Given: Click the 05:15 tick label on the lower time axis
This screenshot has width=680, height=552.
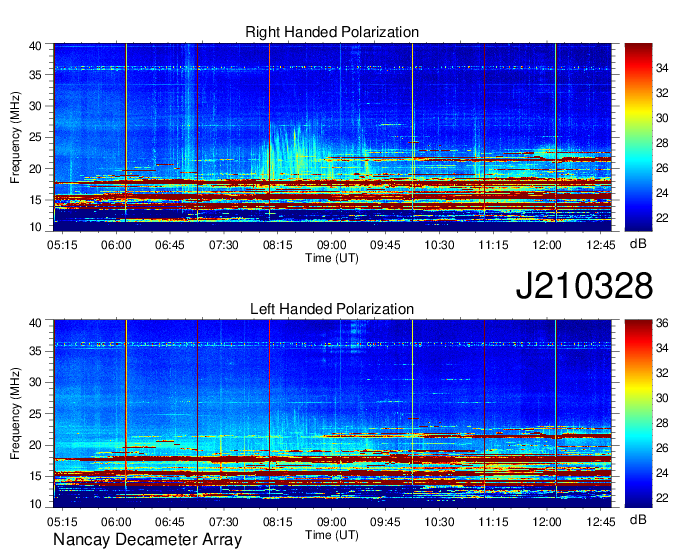Looking at the screenshot, I should pyautogui.click(x=62, y=522).
